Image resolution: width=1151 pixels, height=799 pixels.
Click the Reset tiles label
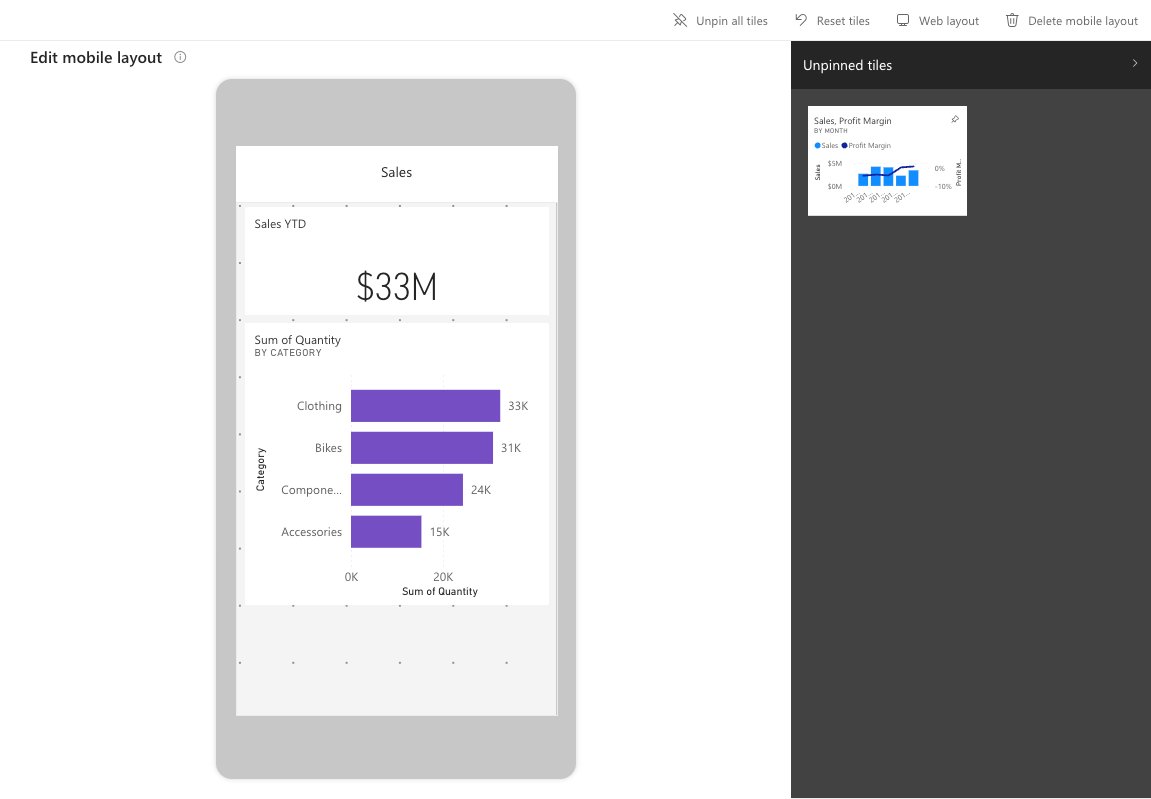843,21
